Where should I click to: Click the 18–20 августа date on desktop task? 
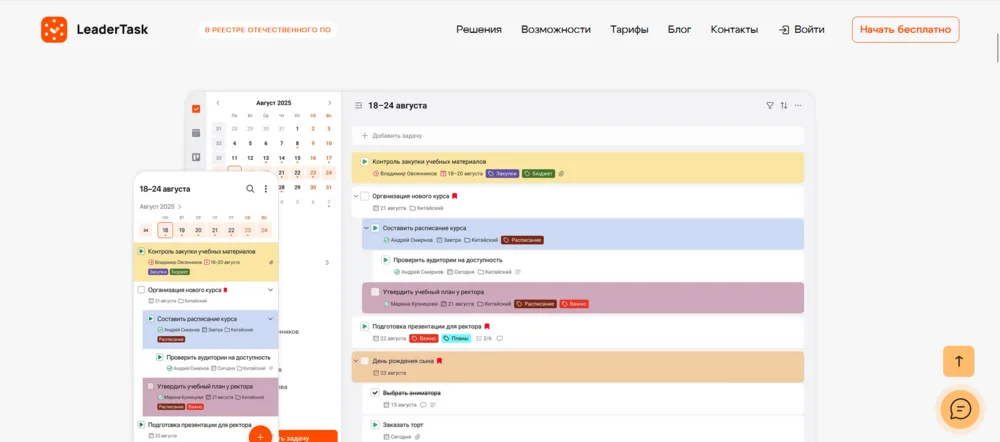pyautogui.click(x=462, y=173)
